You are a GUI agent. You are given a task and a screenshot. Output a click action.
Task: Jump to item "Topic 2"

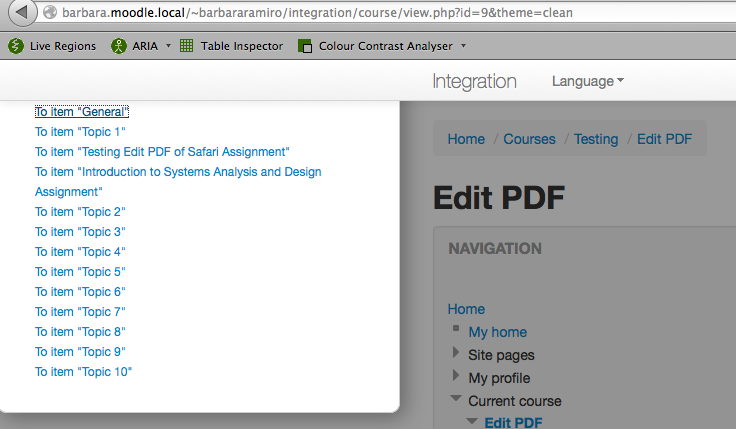tap(80, 212)
